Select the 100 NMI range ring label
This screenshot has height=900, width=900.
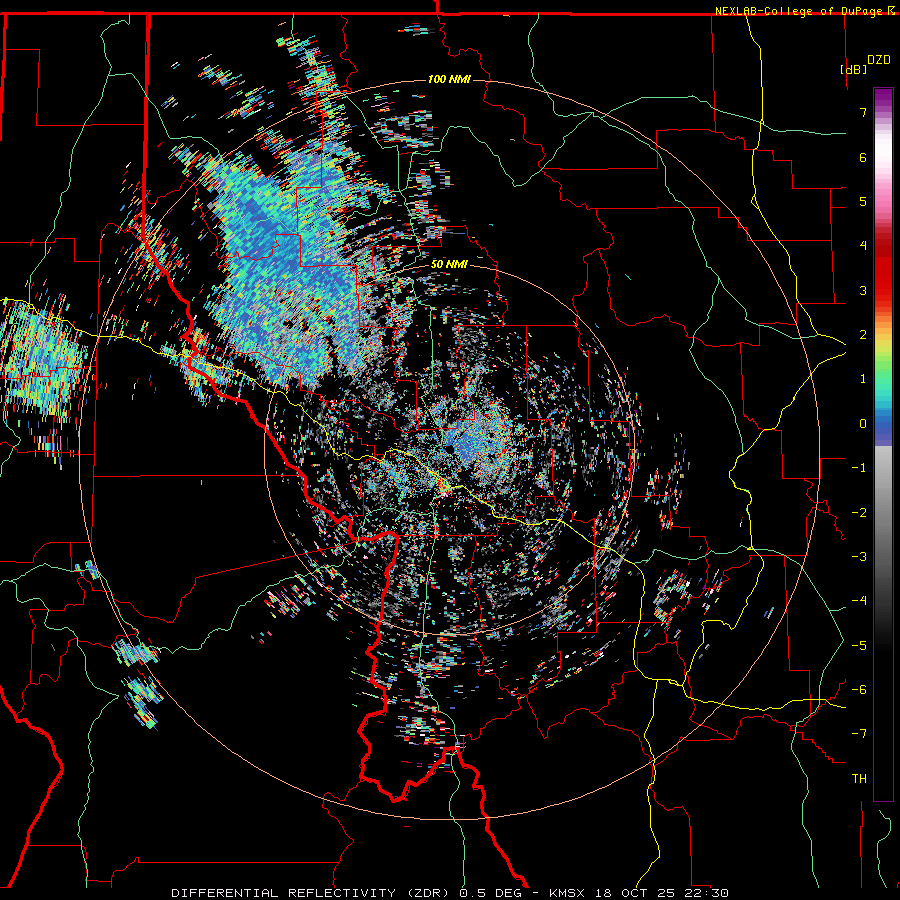449,79
